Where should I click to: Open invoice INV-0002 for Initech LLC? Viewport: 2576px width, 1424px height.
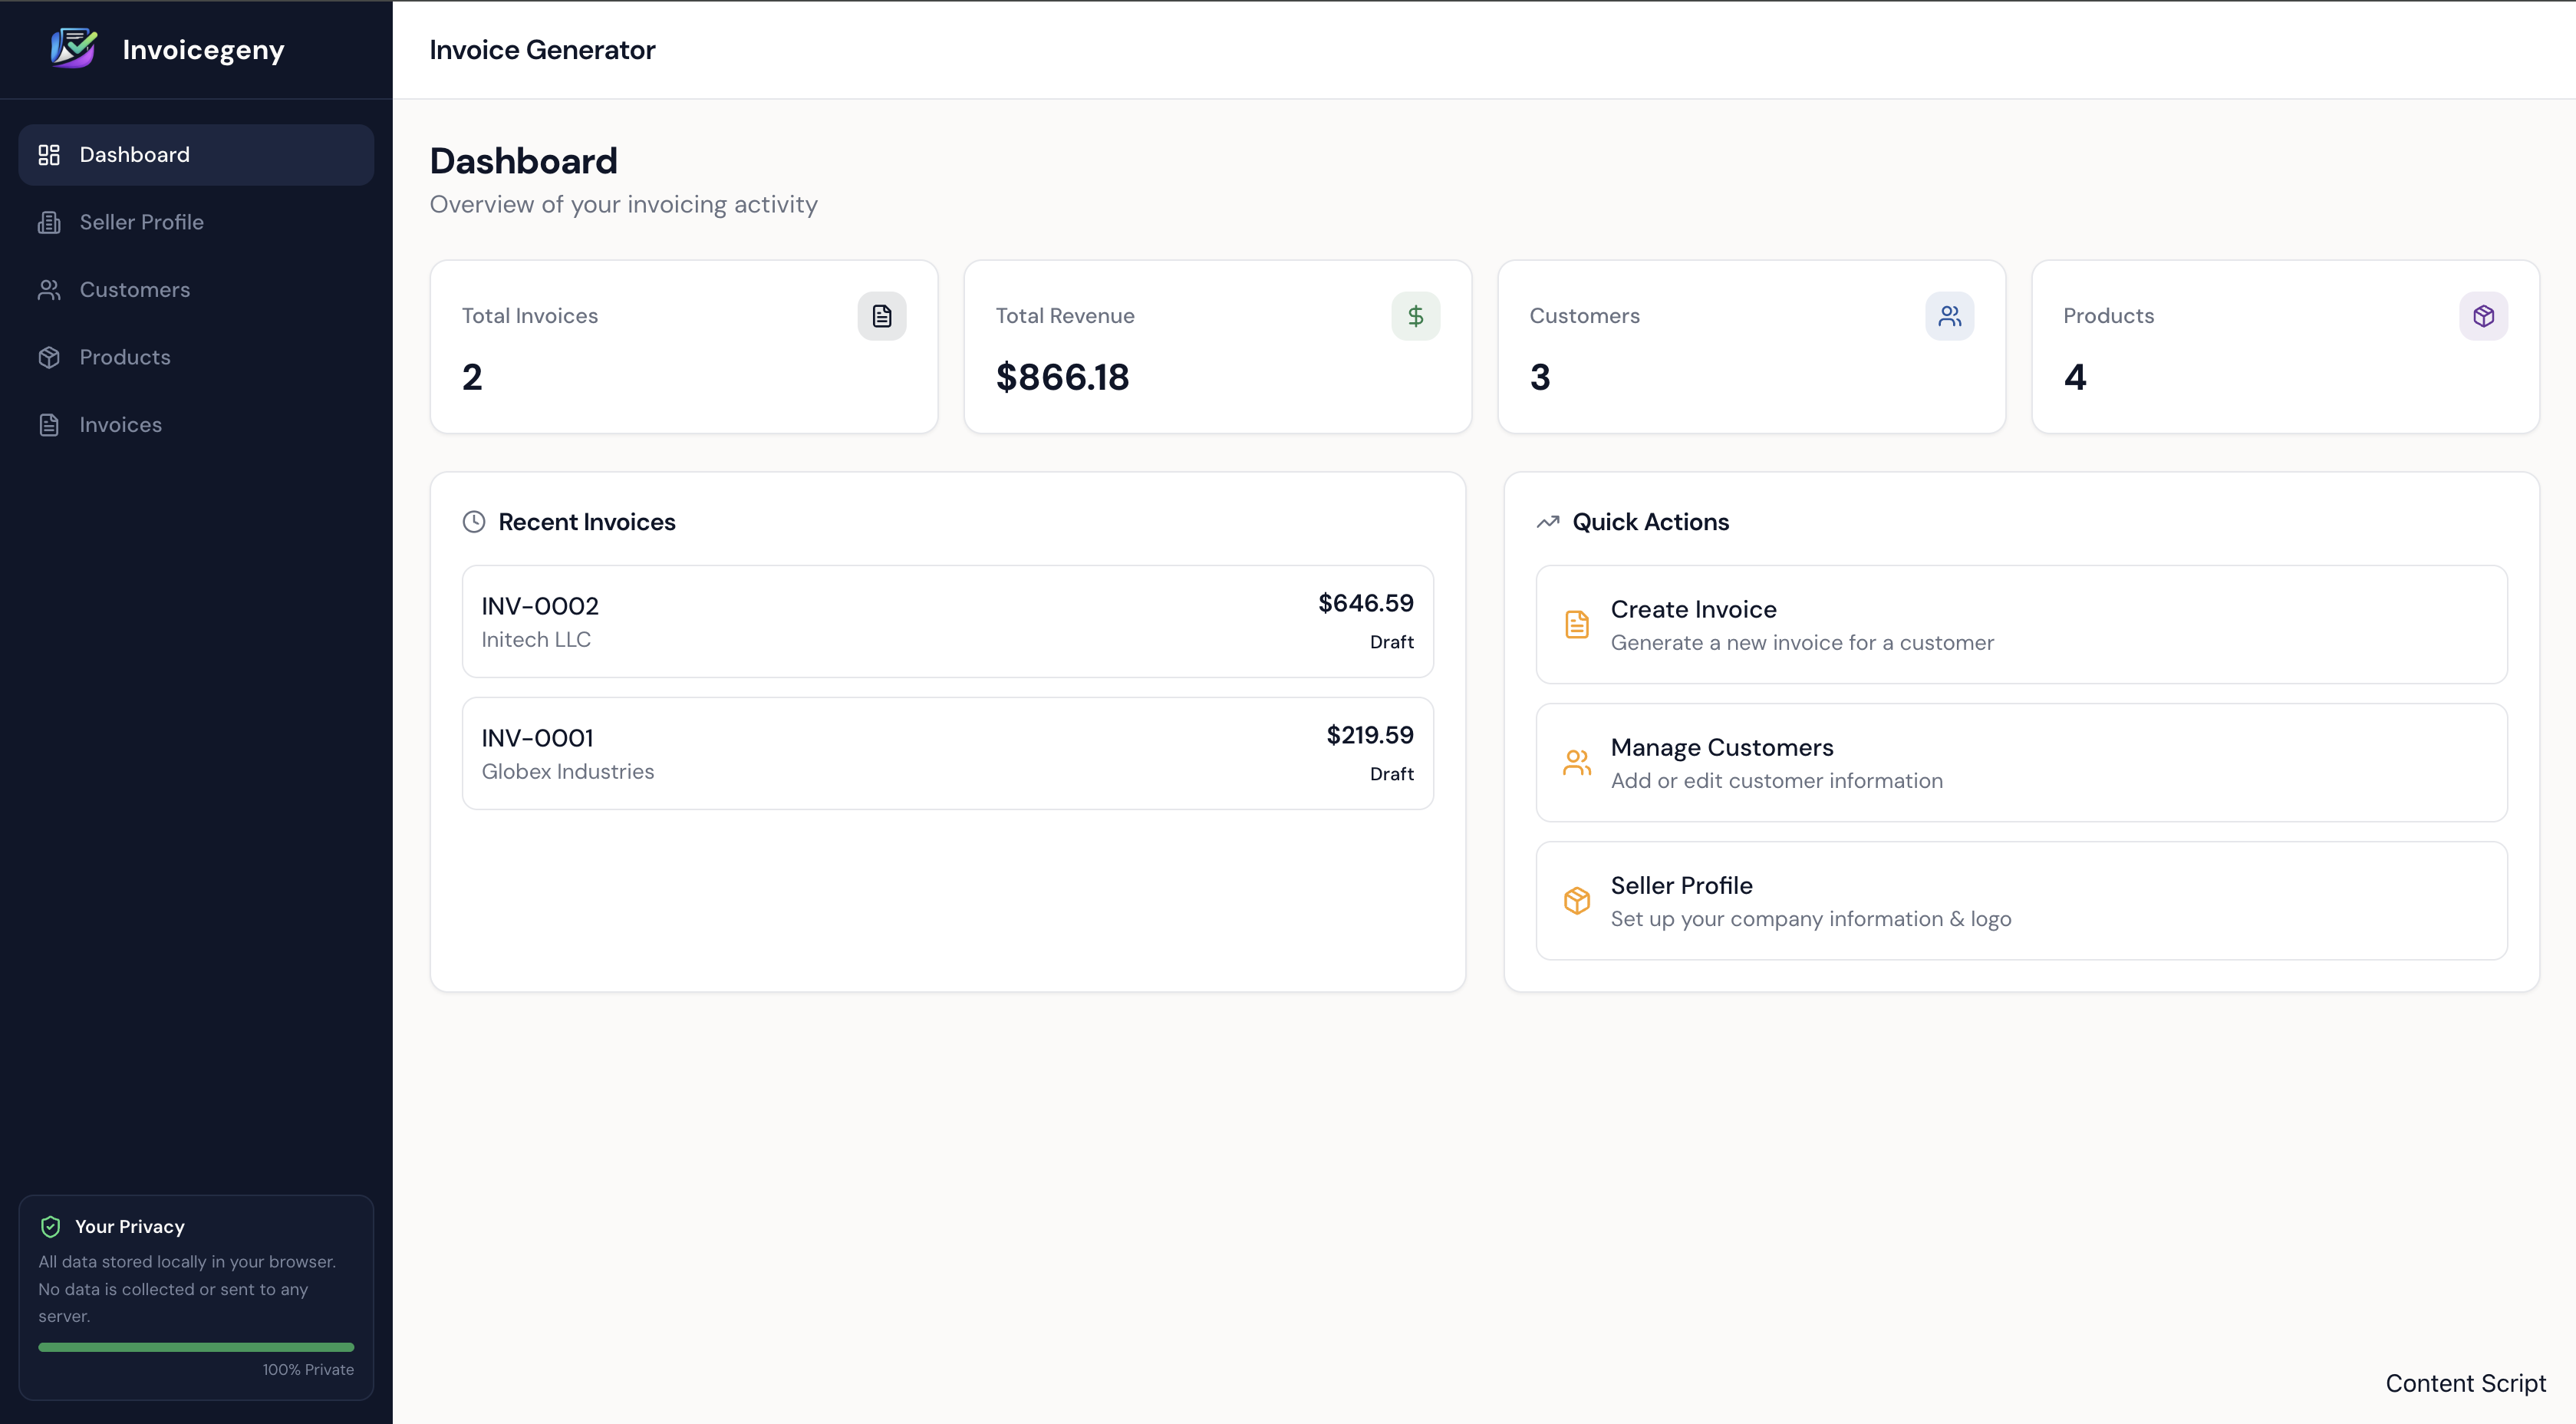[947, 620]
